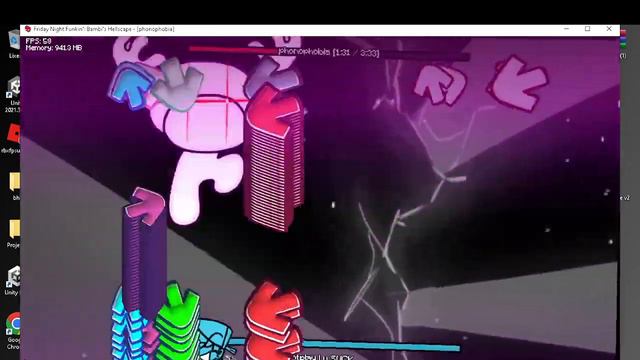The height and width of the screenshot is (360, 640).
Task: Click the 'phonophobia [1:31 / 3:33]' timer text
Action: (x=329, y=52)
